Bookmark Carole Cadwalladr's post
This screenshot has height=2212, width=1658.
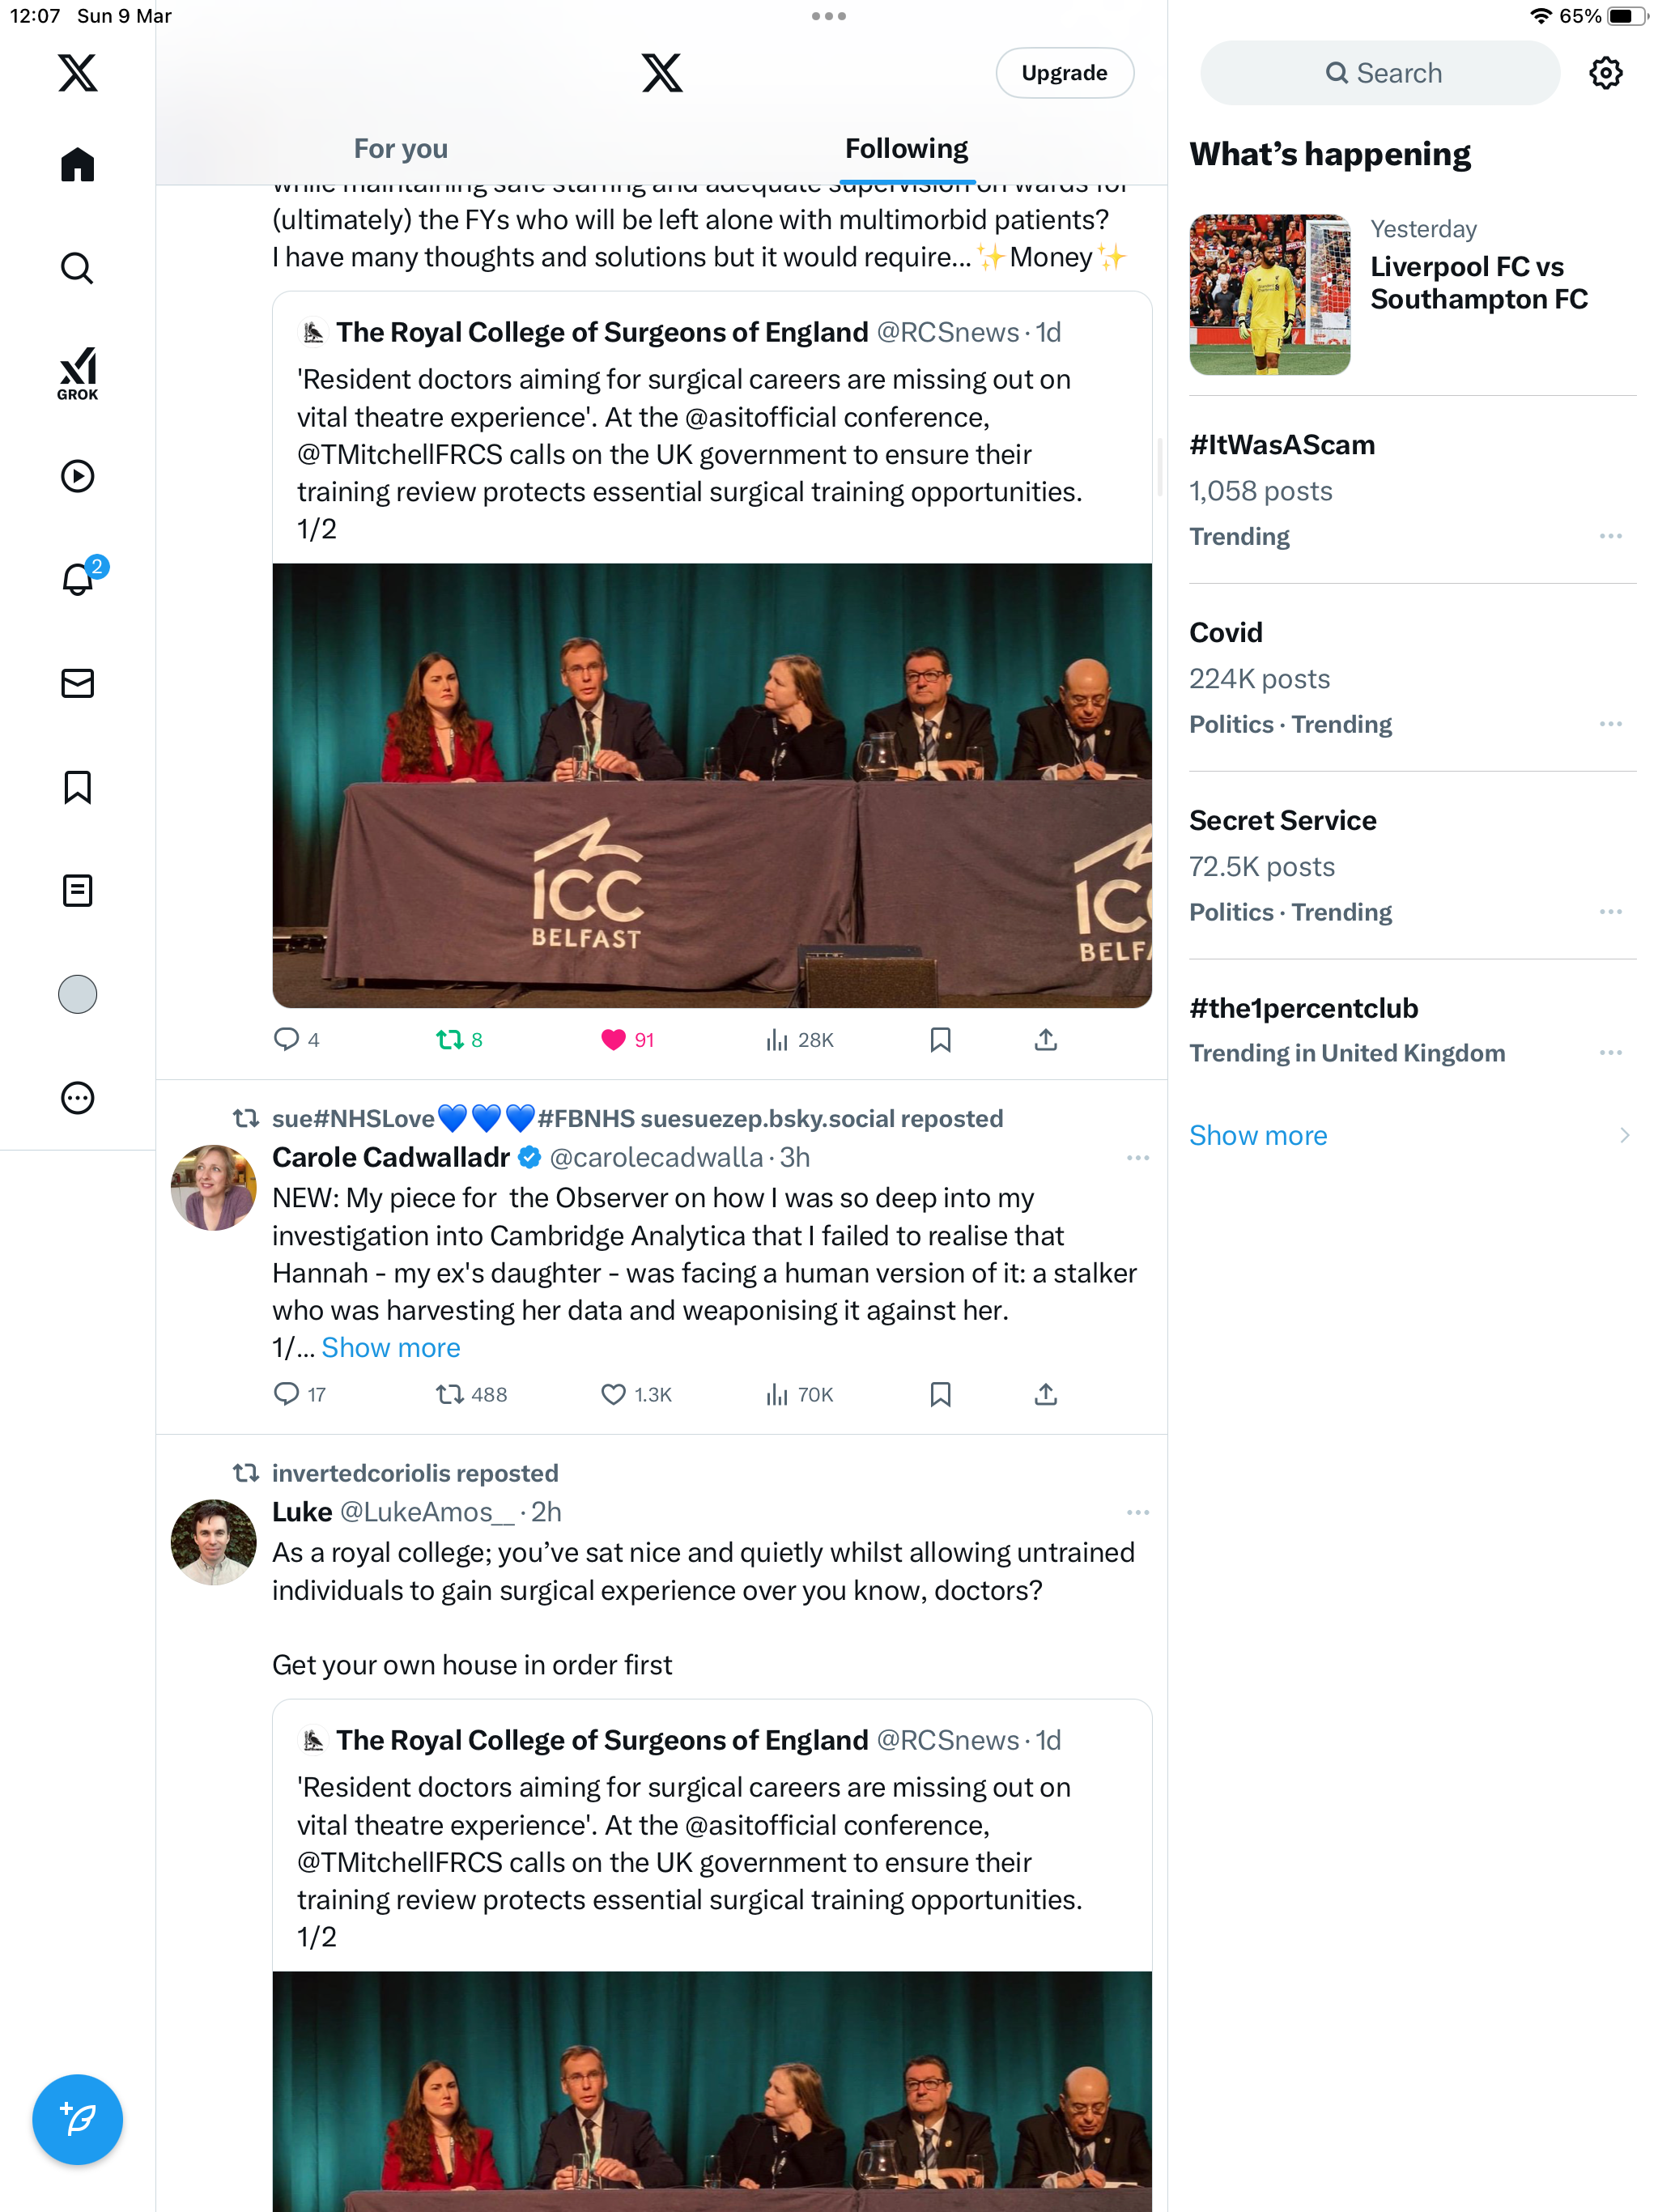click(940, 1394)
